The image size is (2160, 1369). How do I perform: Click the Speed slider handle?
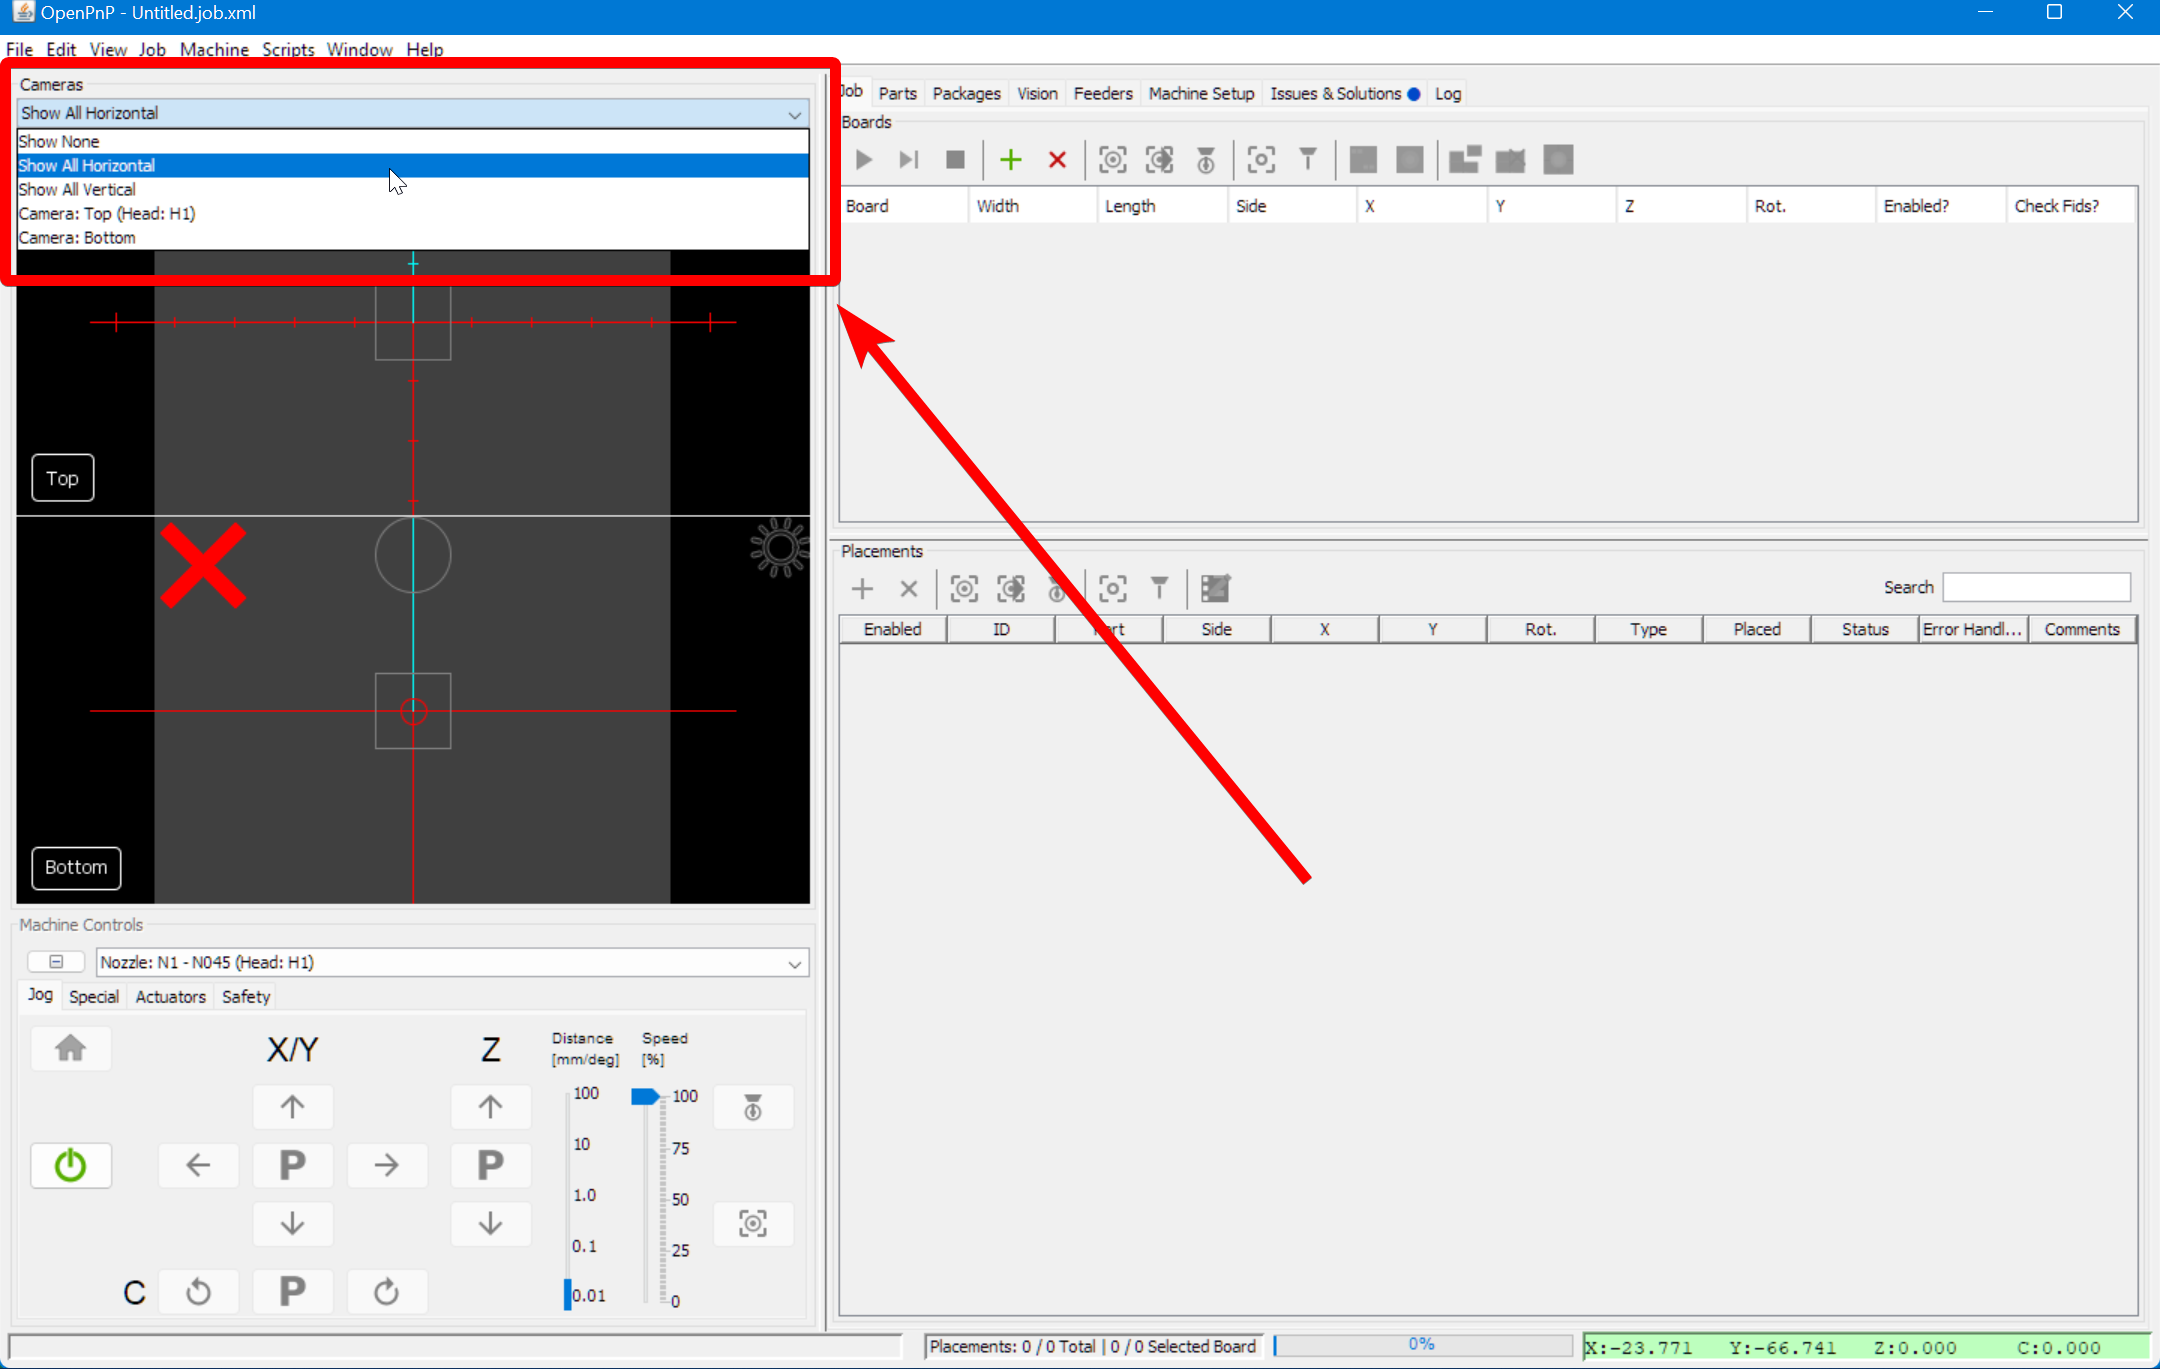click(645, 1097)
